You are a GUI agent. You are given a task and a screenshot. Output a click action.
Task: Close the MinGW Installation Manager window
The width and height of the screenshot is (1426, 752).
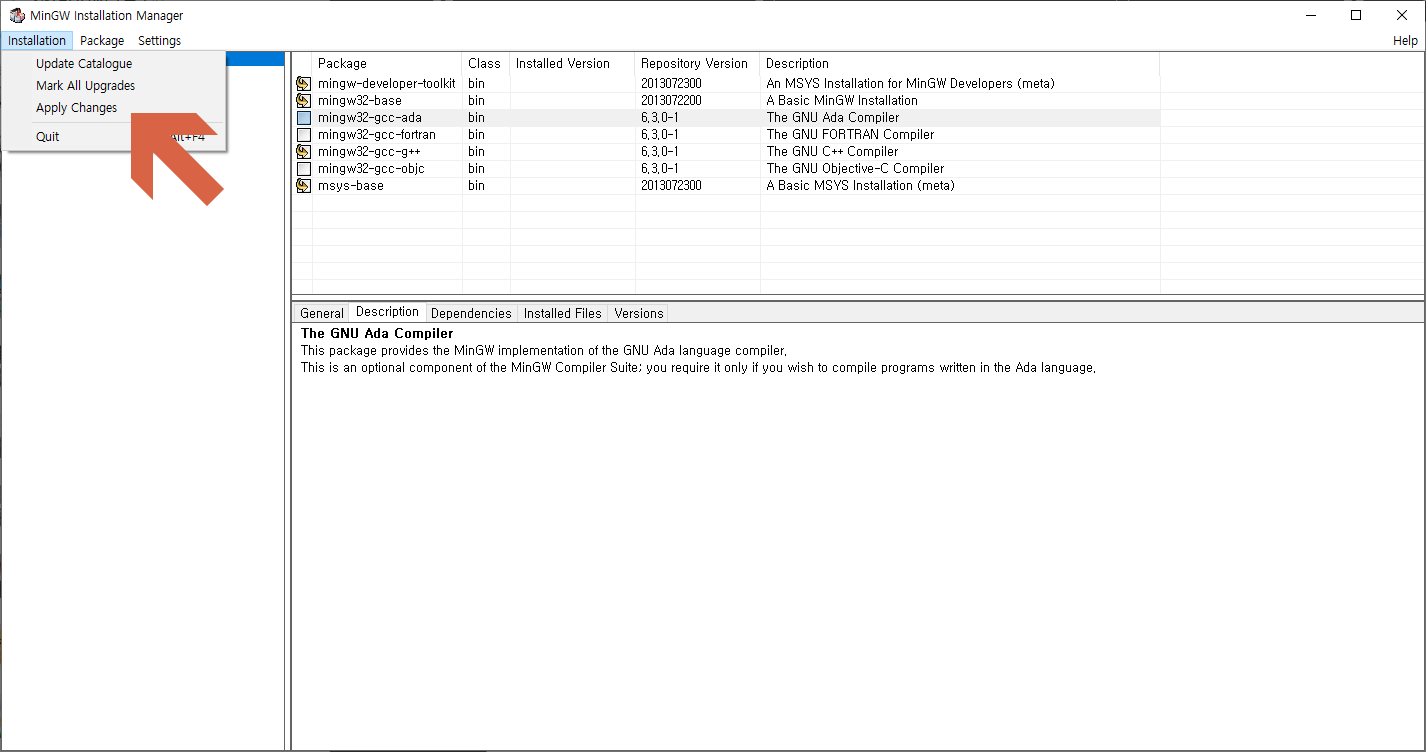1402,15
